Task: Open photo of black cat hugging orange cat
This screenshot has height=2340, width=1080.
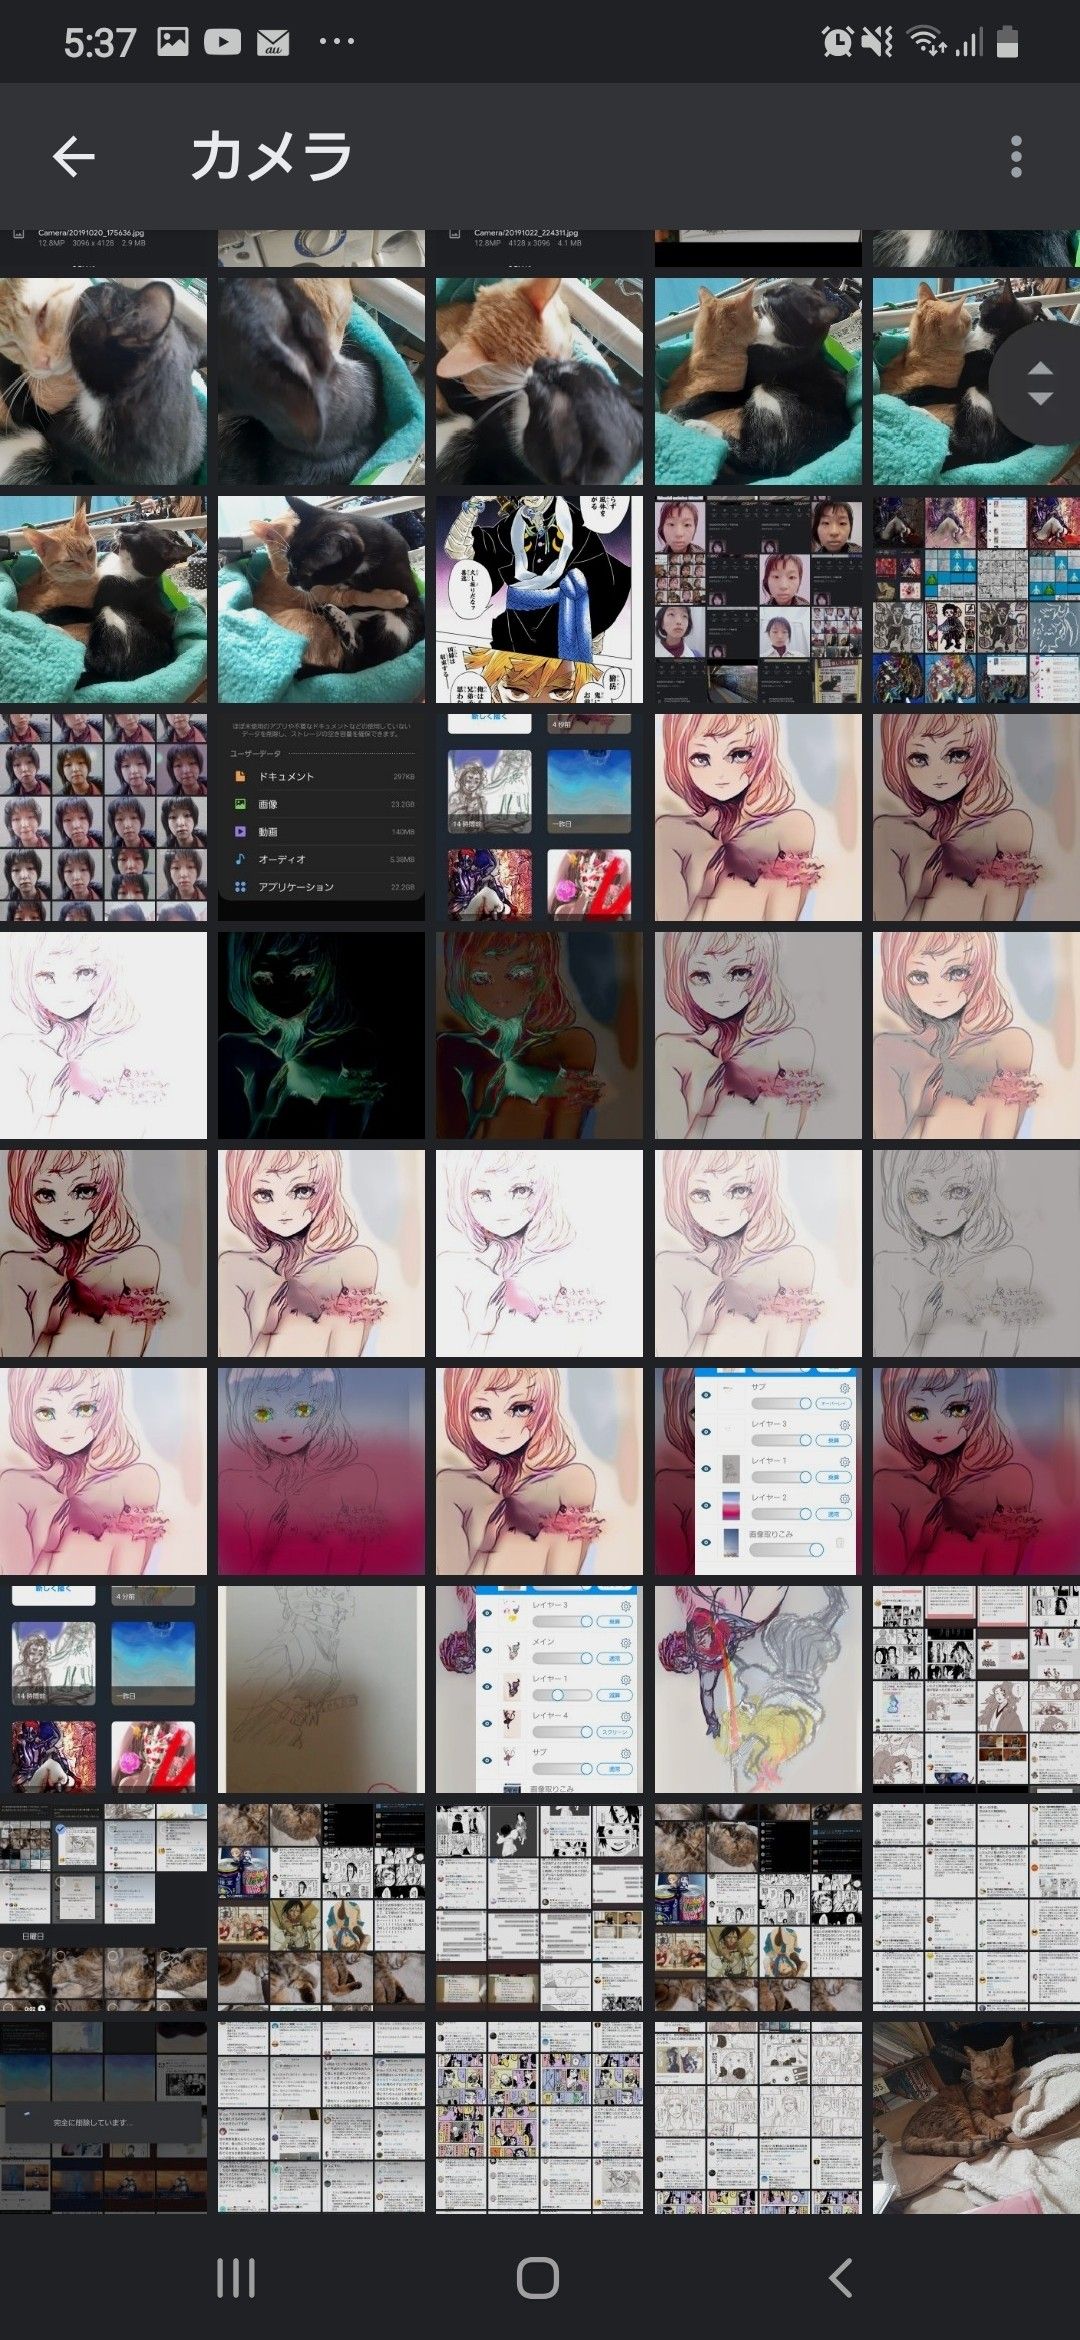Action: [321, 599]
